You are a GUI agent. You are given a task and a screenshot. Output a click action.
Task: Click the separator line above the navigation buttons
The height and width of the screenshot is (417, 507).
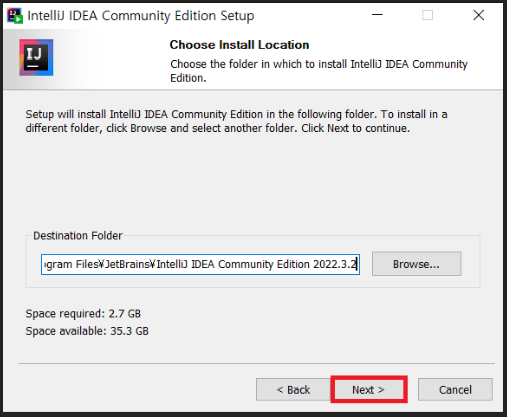257,363
